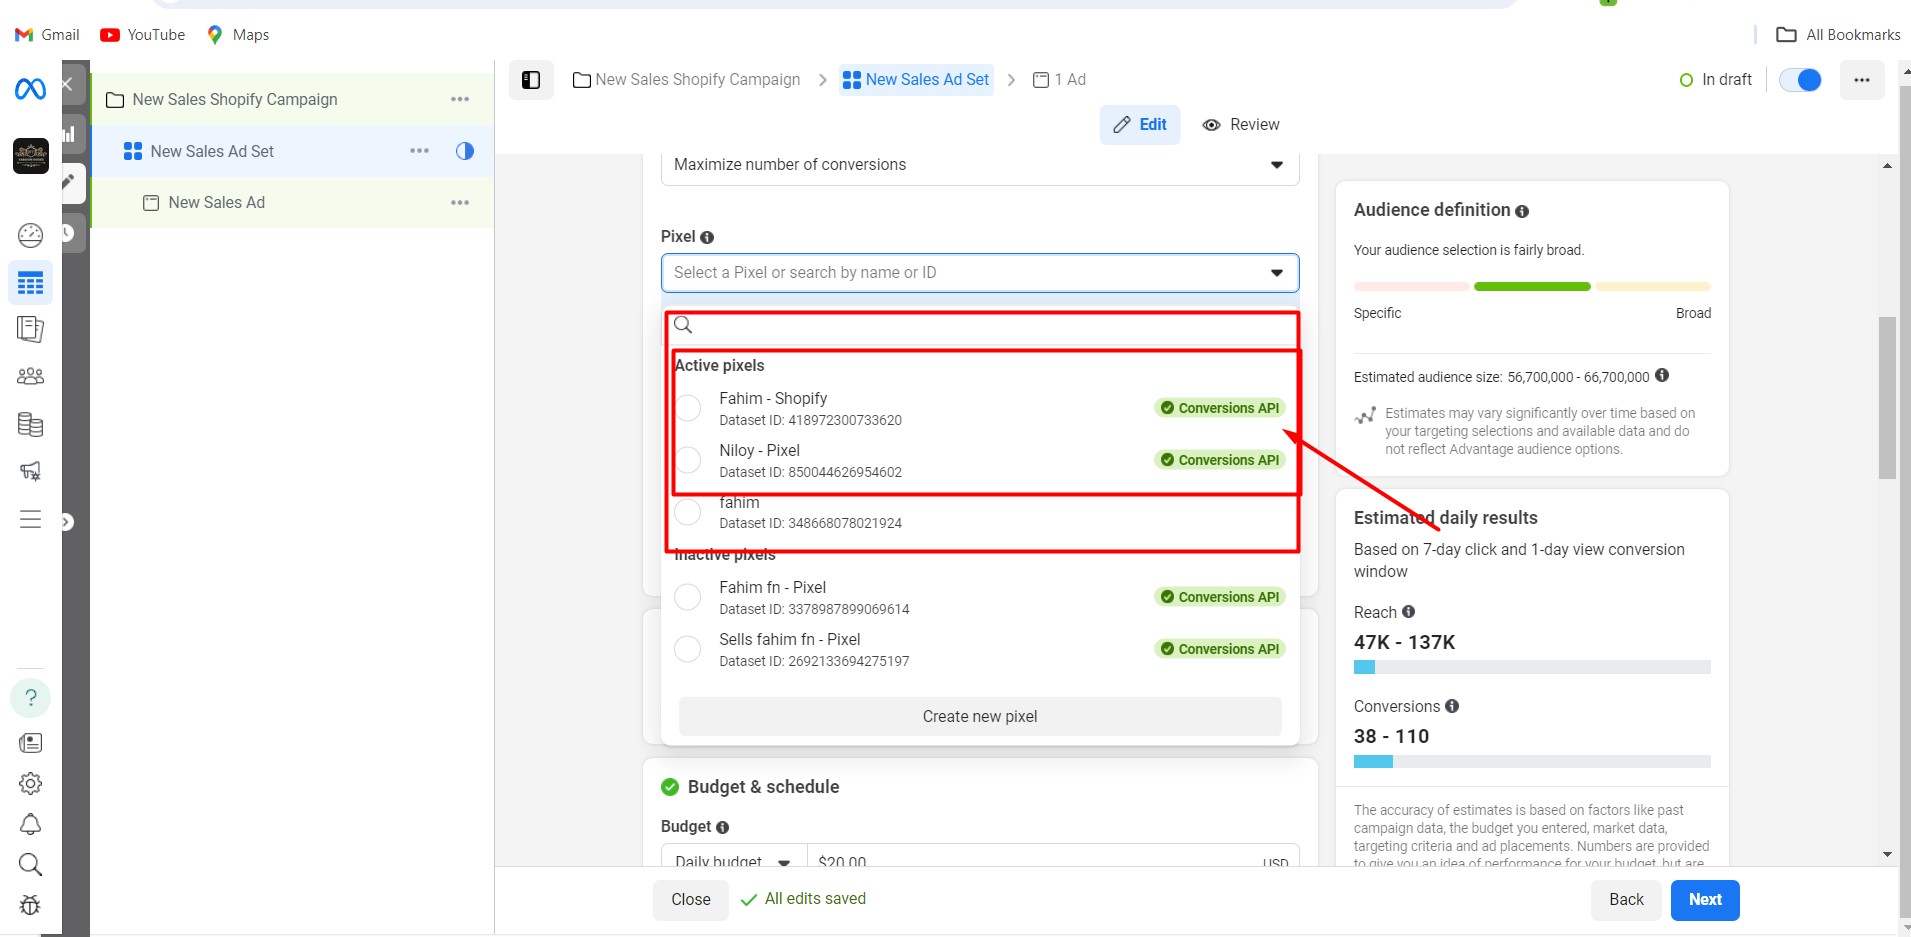Image resolution: width=1911 pixels, height=937 pixels.
Task: Click the Reach info icon
Action: point(1409,611)
